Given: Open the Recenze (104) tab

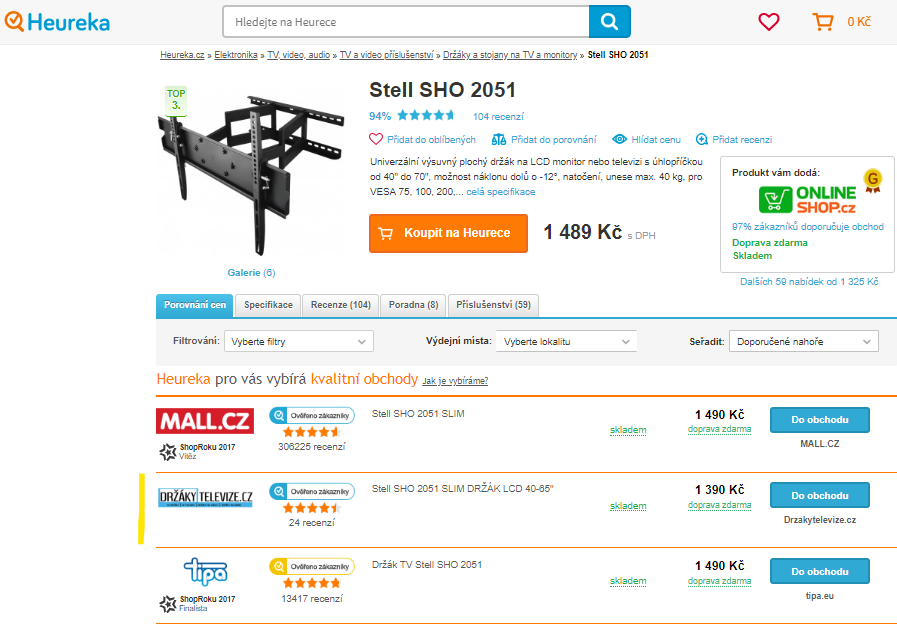Looking at the screenshot, I should click(340, 305).
